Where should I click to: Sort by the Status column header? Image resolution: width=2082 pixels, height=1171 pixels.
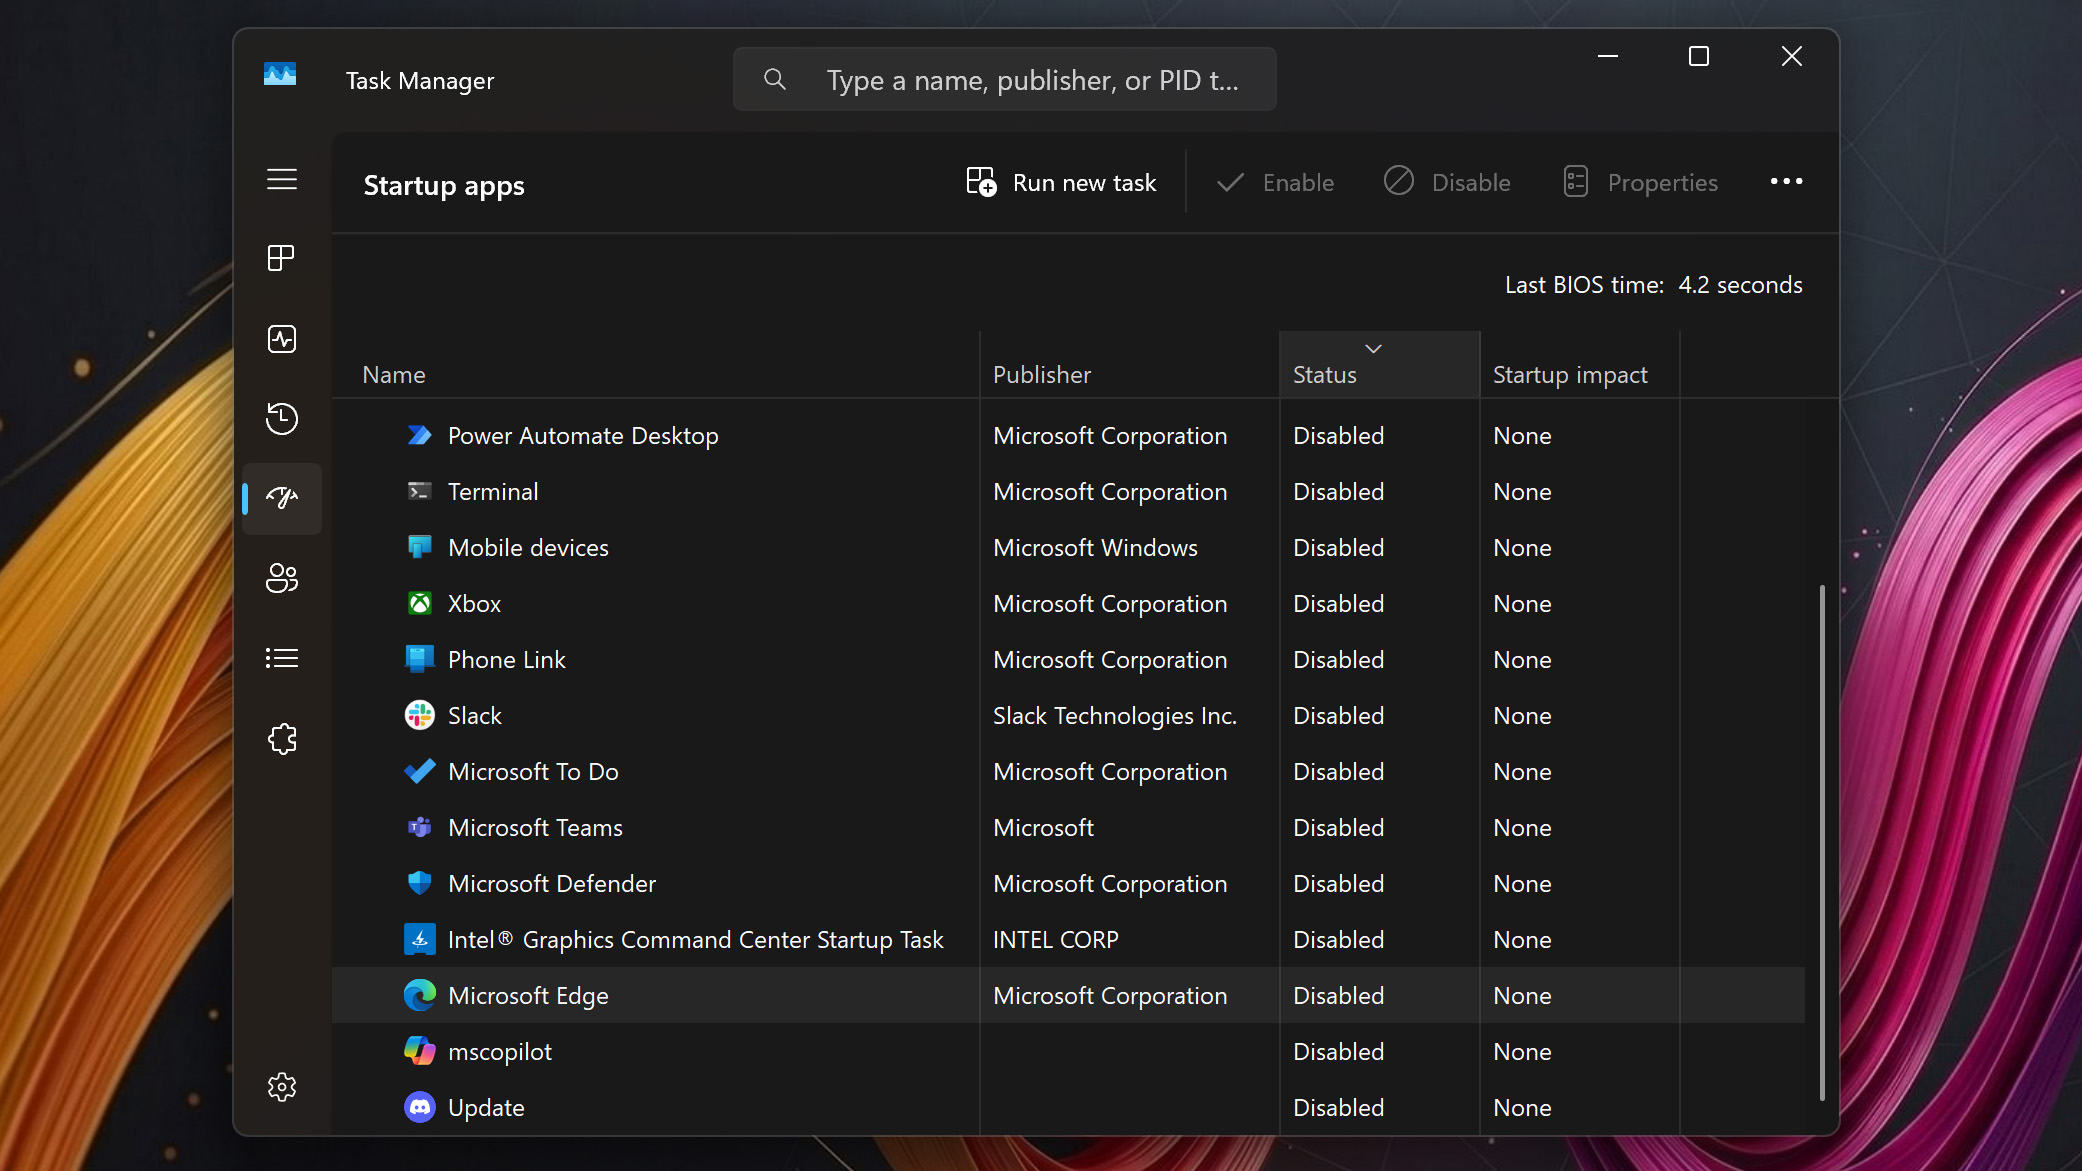click(1379, 365)
